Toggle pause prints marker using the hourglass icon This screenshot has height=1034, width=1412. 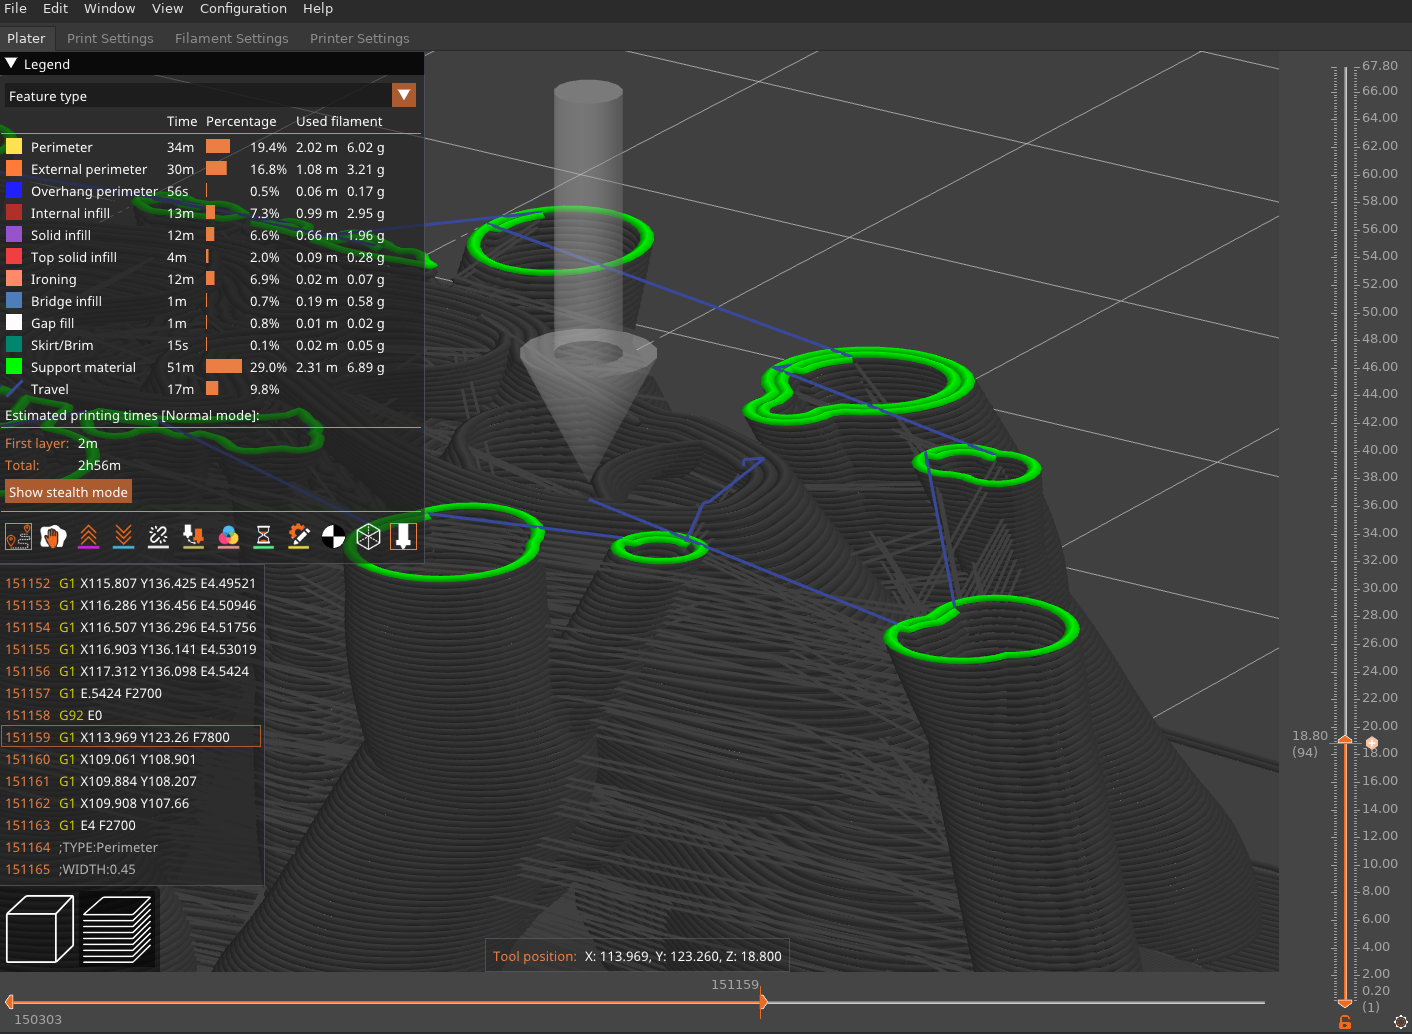click(263, 536)
